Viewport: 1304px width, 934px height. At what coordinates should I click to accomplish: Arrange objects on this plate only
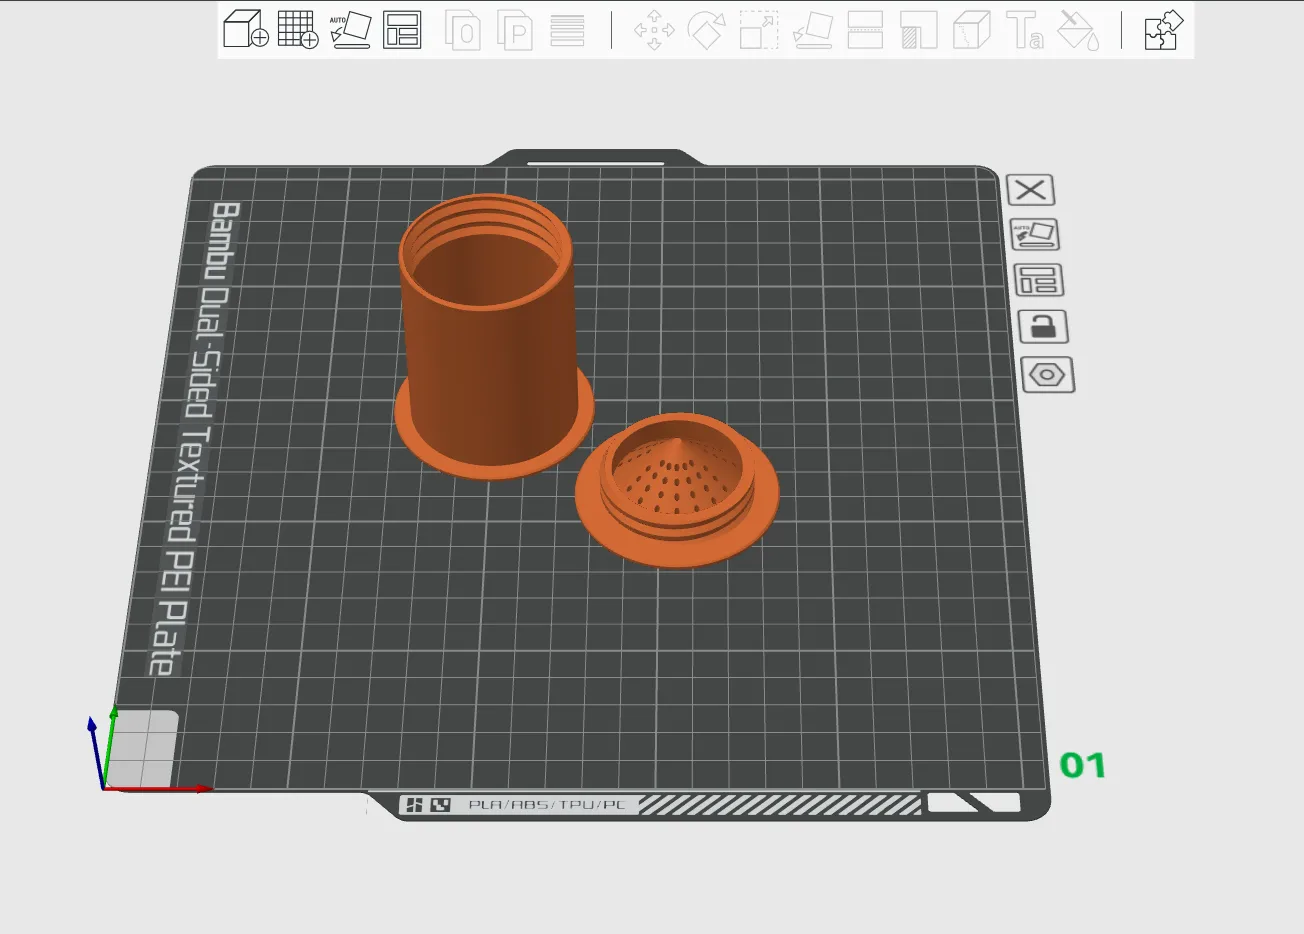[x=1038, y=281]
